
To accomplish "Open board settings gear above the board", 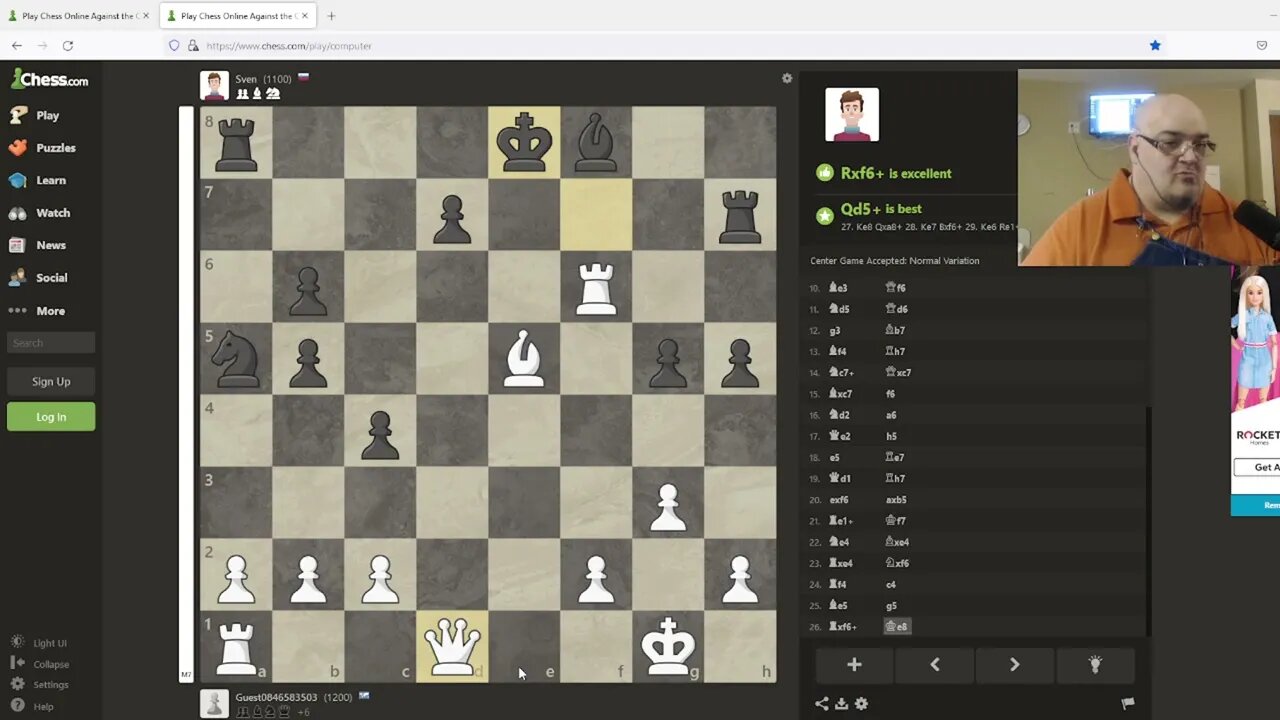I will tap(787, 78).
